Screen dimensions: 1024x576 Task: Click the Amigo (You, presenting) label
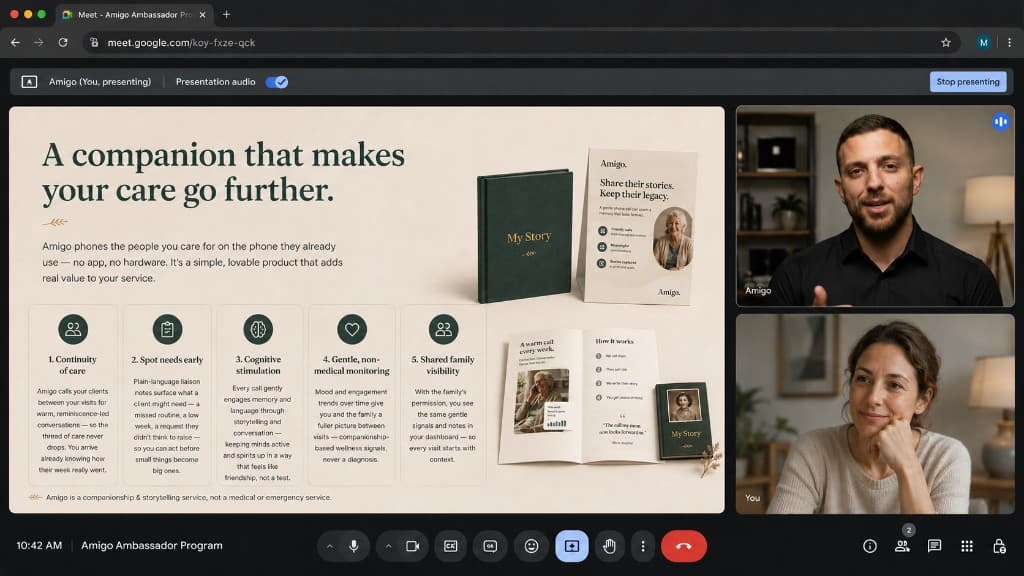click(x=100, y=82)
